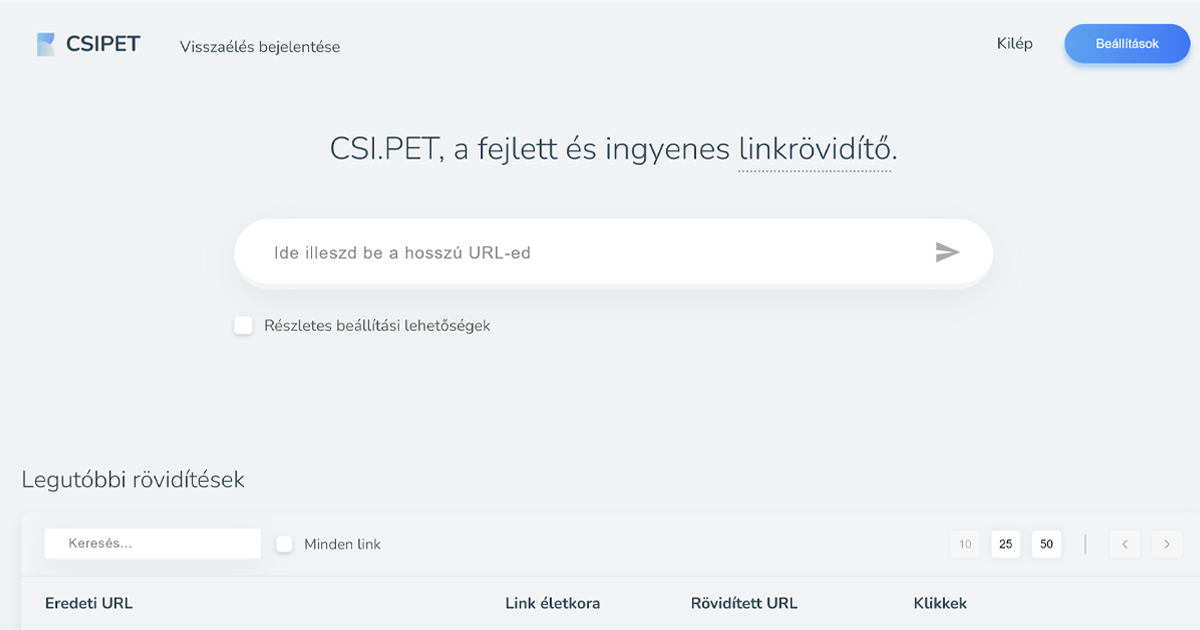Show 25 links per page
1200x630 pixels.
coord(1006,544)
